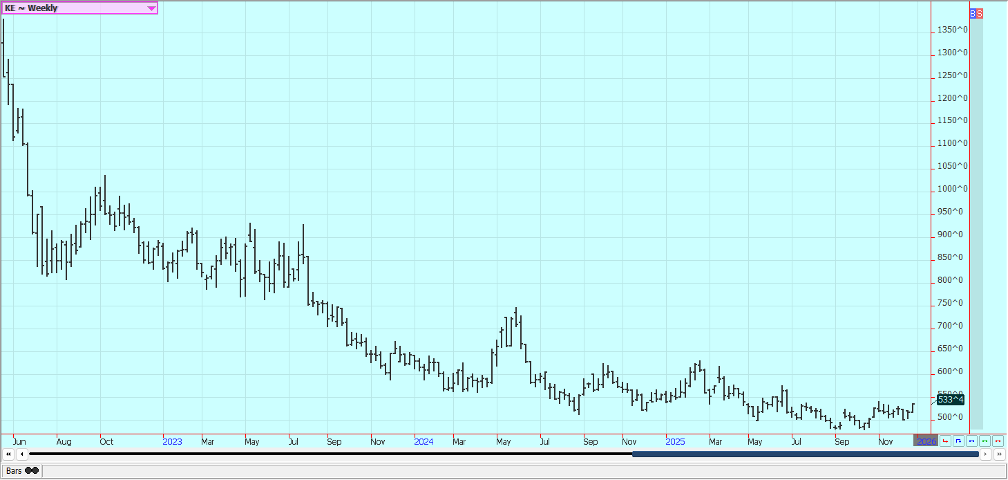Click the 533^4 current price label
Image resolution: width=1008 pixels, height=480 pixels.
click(x=951, y=399)
